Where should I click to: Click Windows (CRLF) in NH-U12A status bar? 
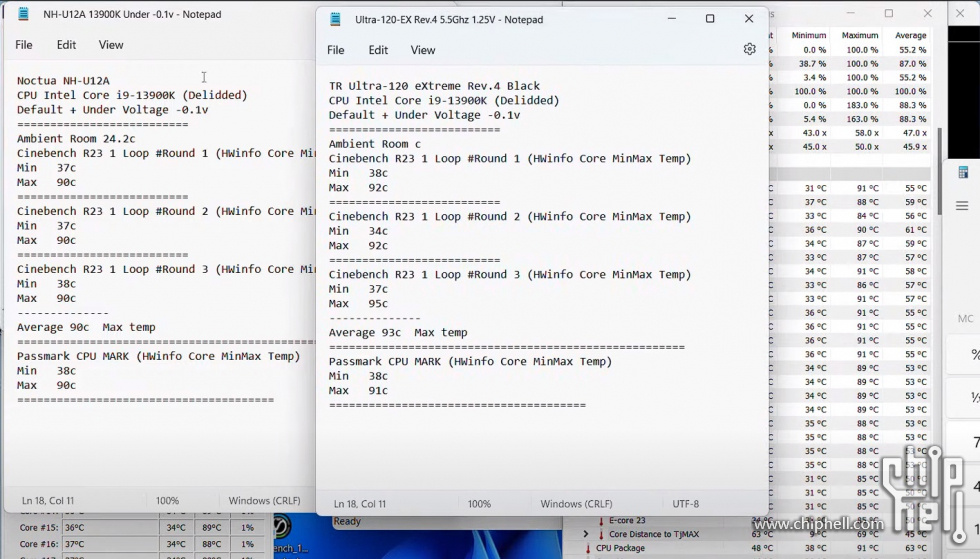click(x=264, y=501)
